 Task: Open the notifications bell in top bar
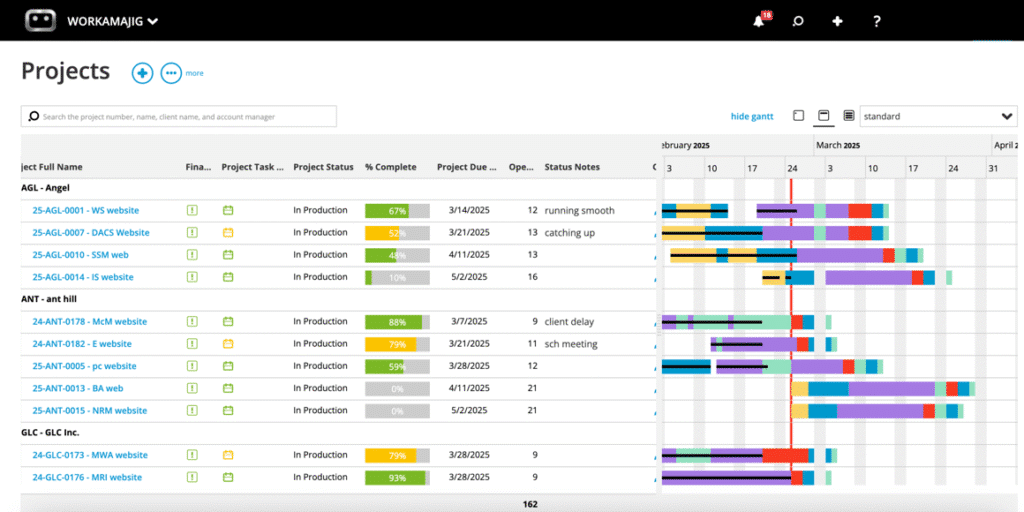[x=758, y=21]
